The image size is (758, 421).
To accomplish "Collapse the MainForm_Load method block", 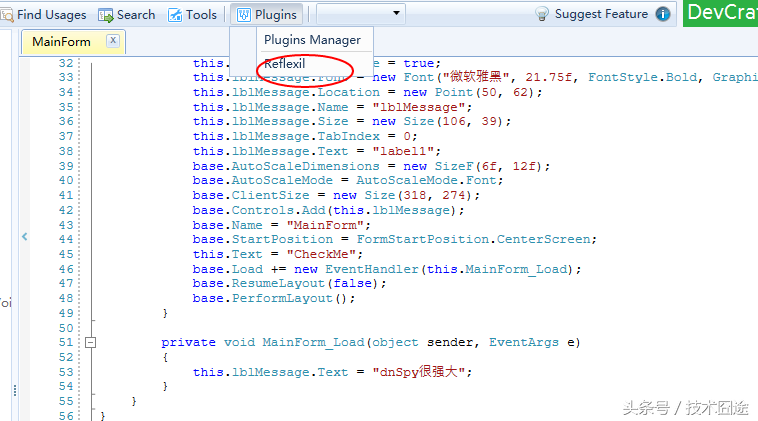I will coord(90,343).
